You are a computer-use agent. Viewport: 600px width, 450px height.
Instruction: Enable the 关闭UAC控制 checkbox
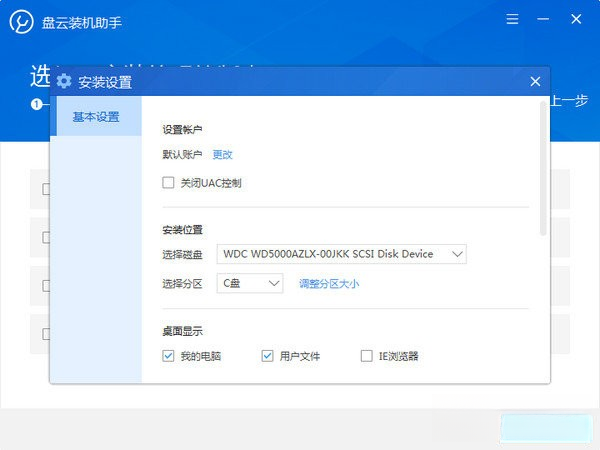168,183
